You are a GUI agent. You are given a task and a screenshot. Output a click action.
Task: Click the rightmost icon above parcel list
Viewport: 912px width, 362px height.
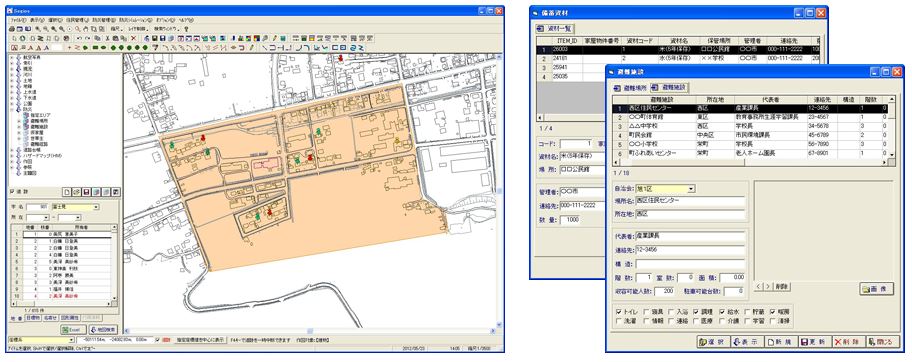pos(116,192)
